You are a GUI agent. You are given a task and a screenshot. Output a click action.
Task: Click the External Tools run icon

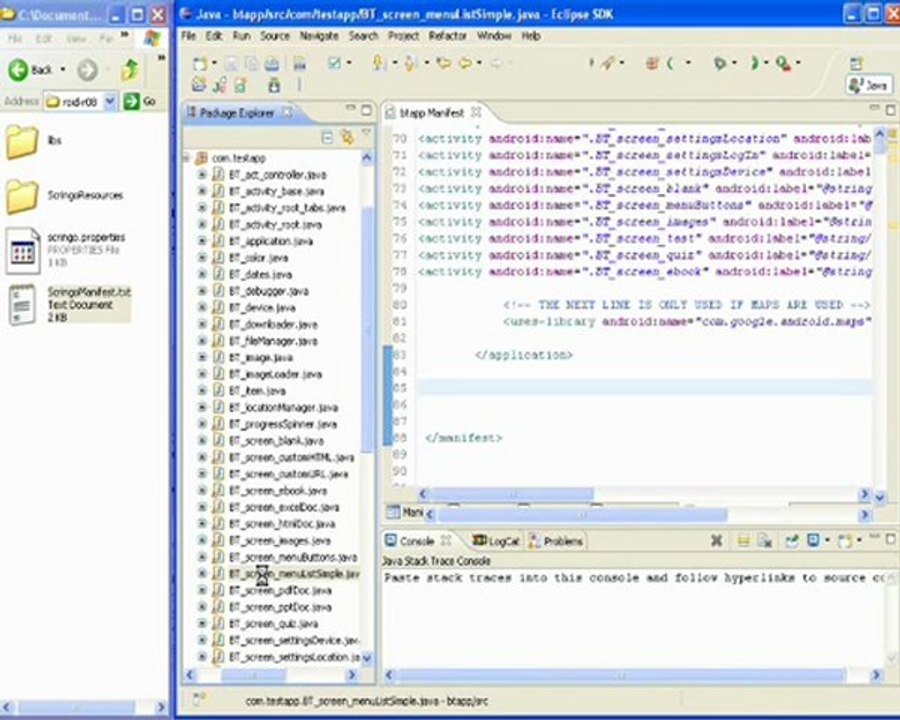coord(783,63)
